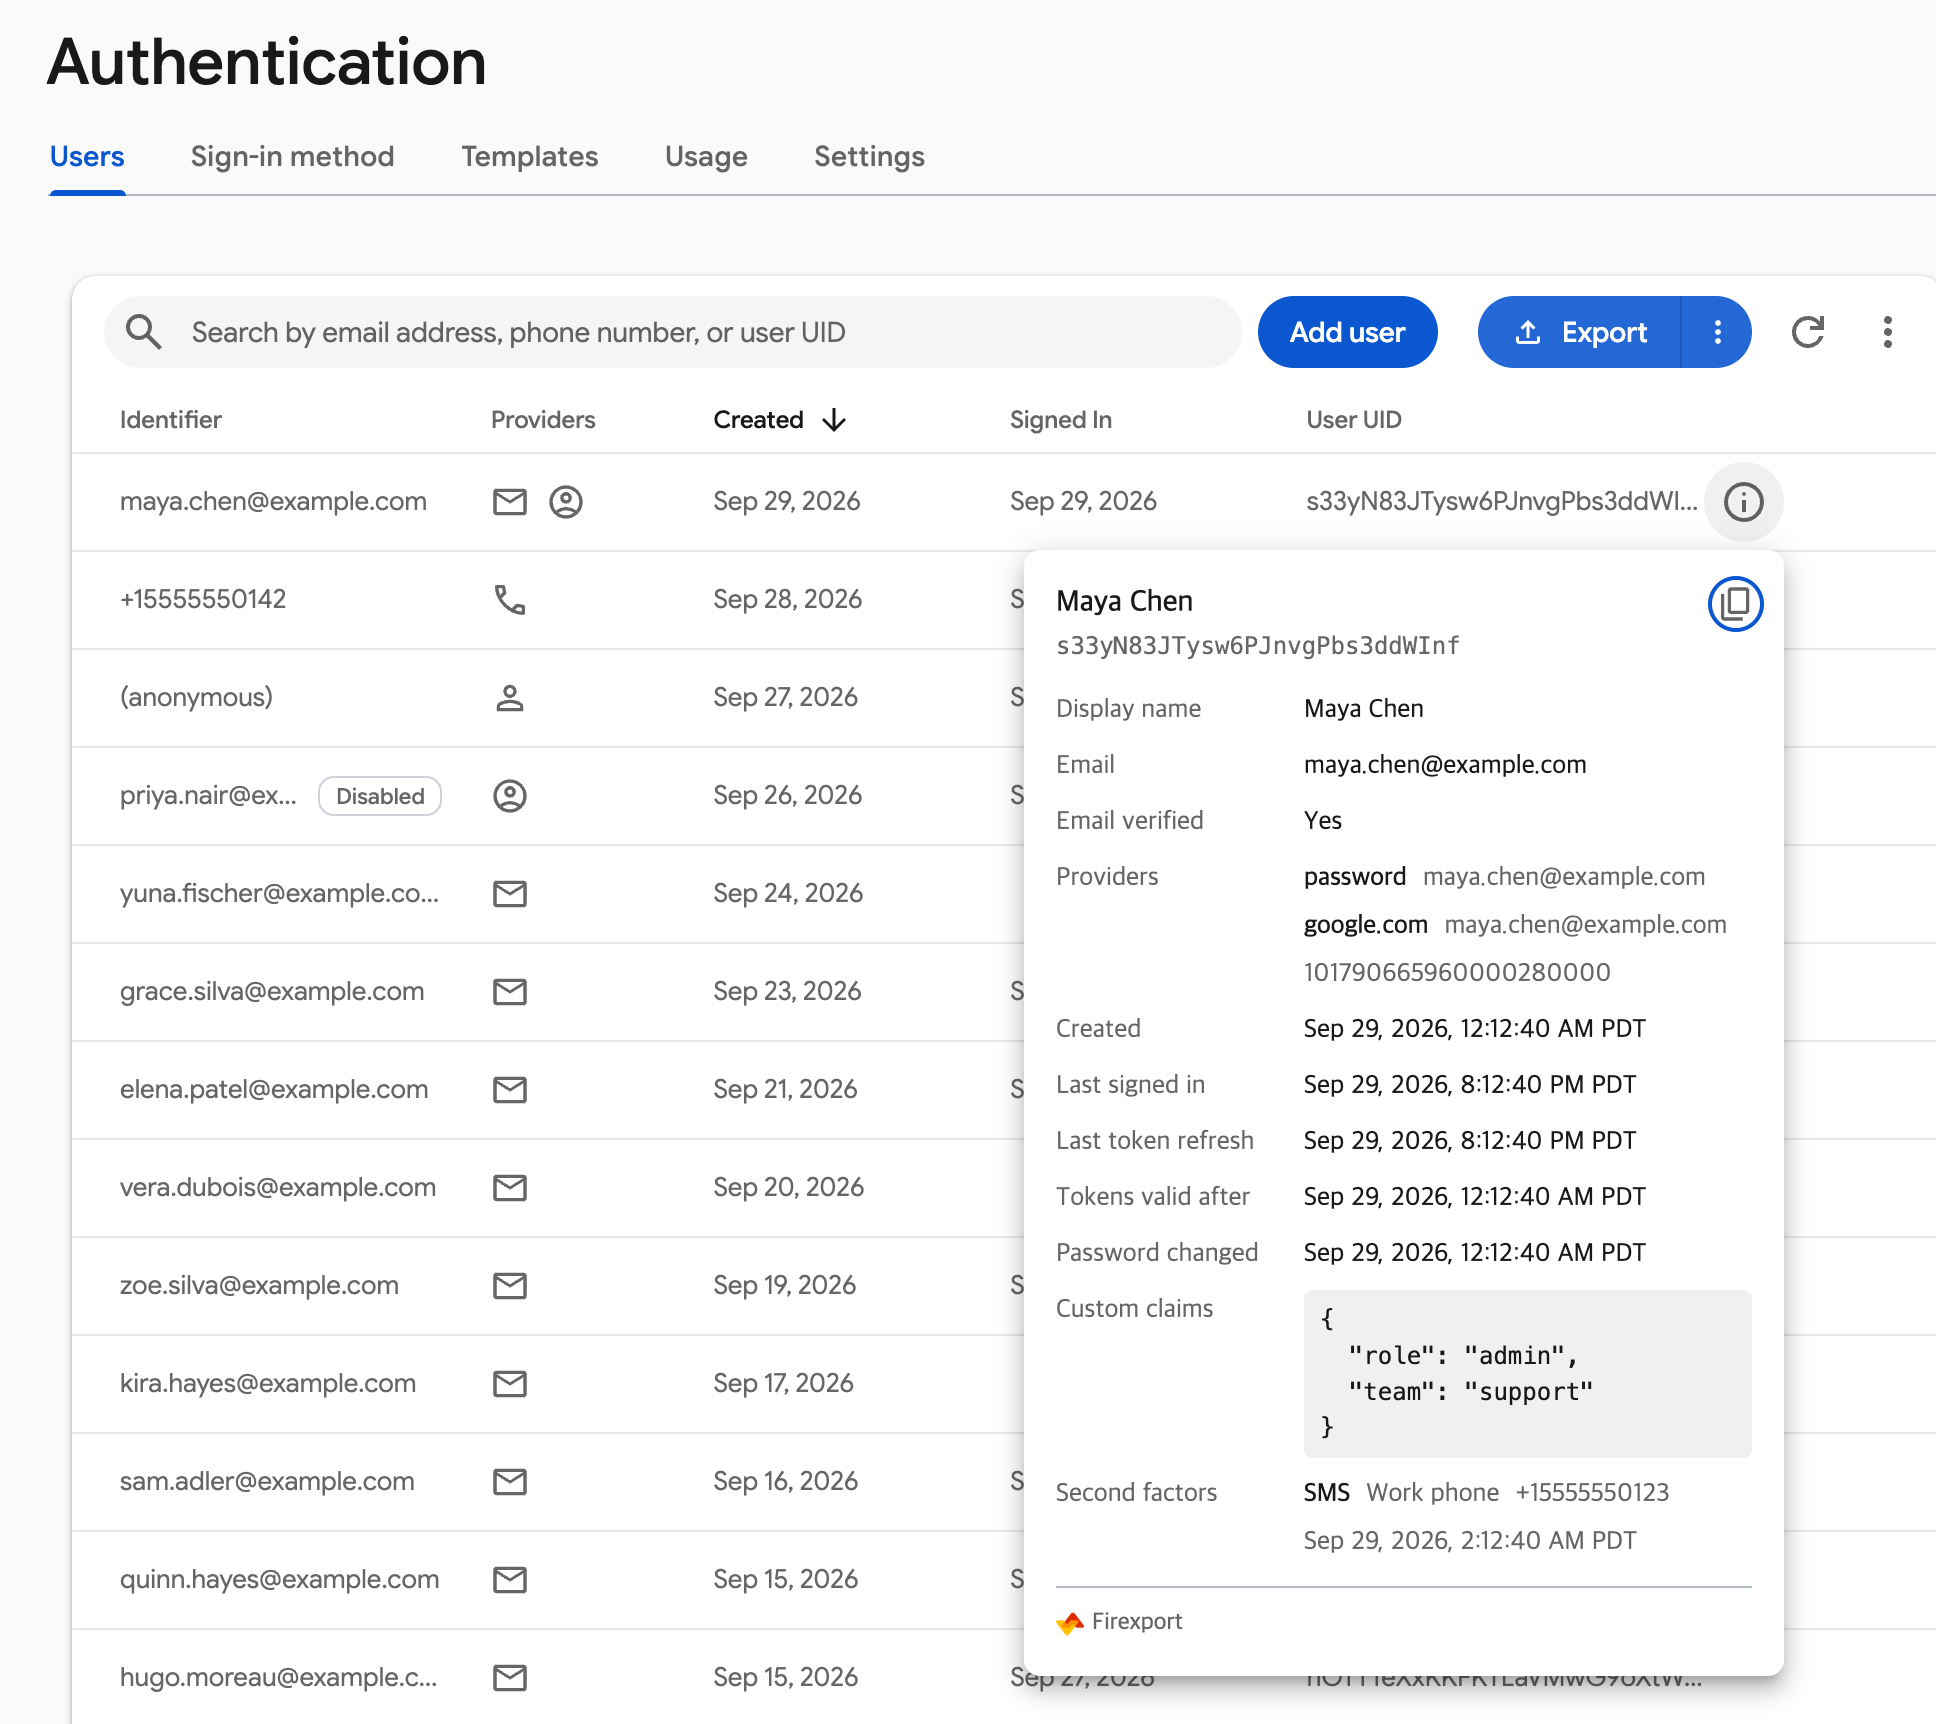The height and width of the screenshot is (1724, 1936).
Task: Open the table's three-dot overflow menu
Action: pos(1888,332)
